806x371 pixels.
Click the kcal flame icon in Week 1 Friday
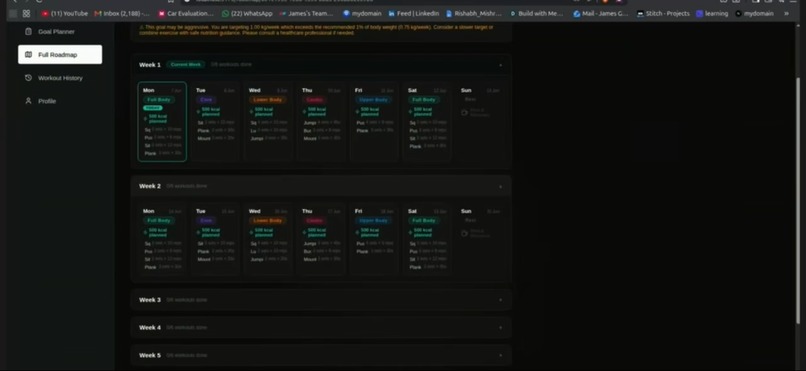(x=357, y=112)
